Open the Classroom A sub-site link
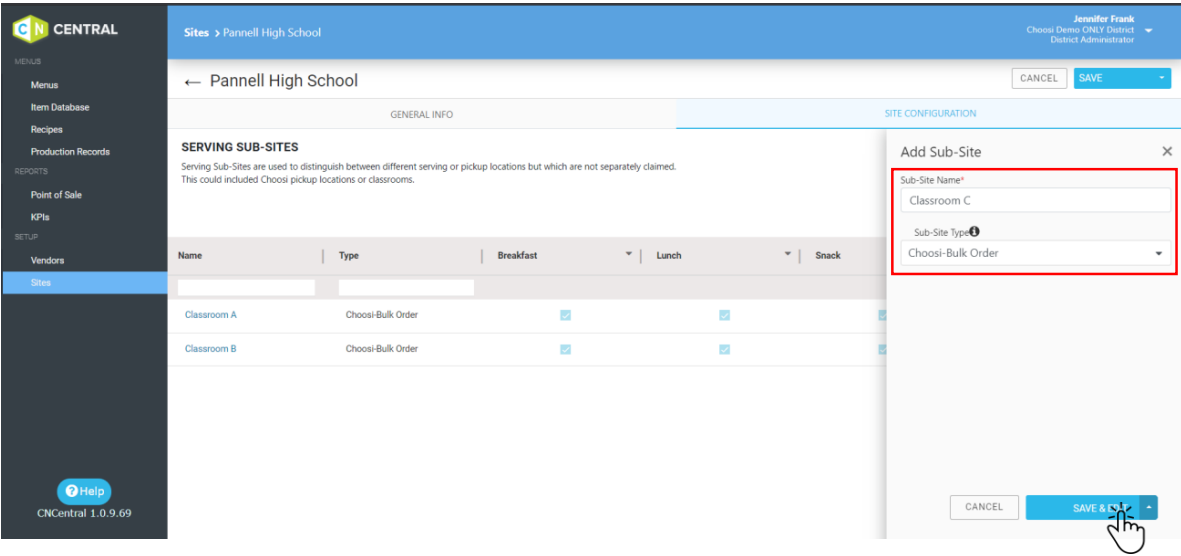 tap(211, 315)
